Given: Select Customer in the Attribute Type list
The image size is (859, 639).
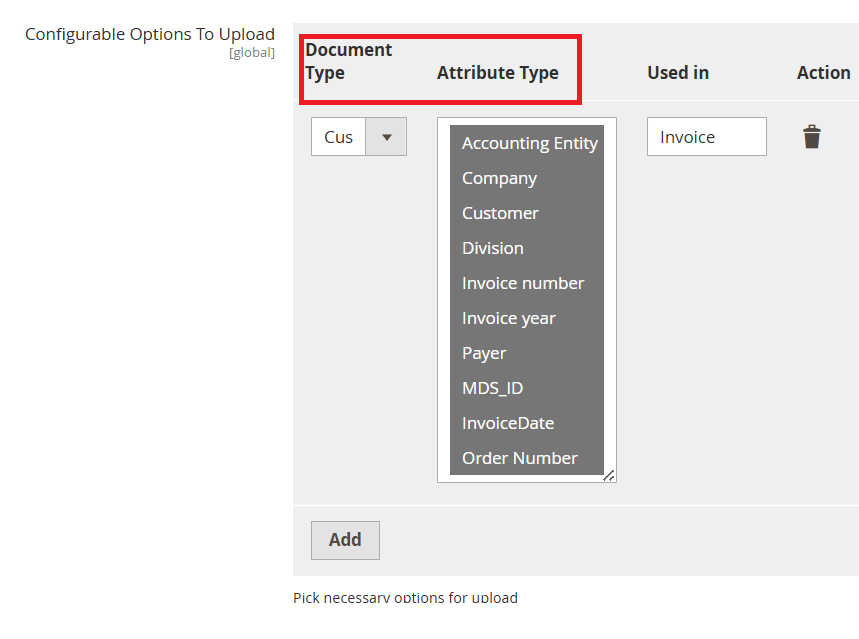Looking at the screenshot, I should coord(500,213).
